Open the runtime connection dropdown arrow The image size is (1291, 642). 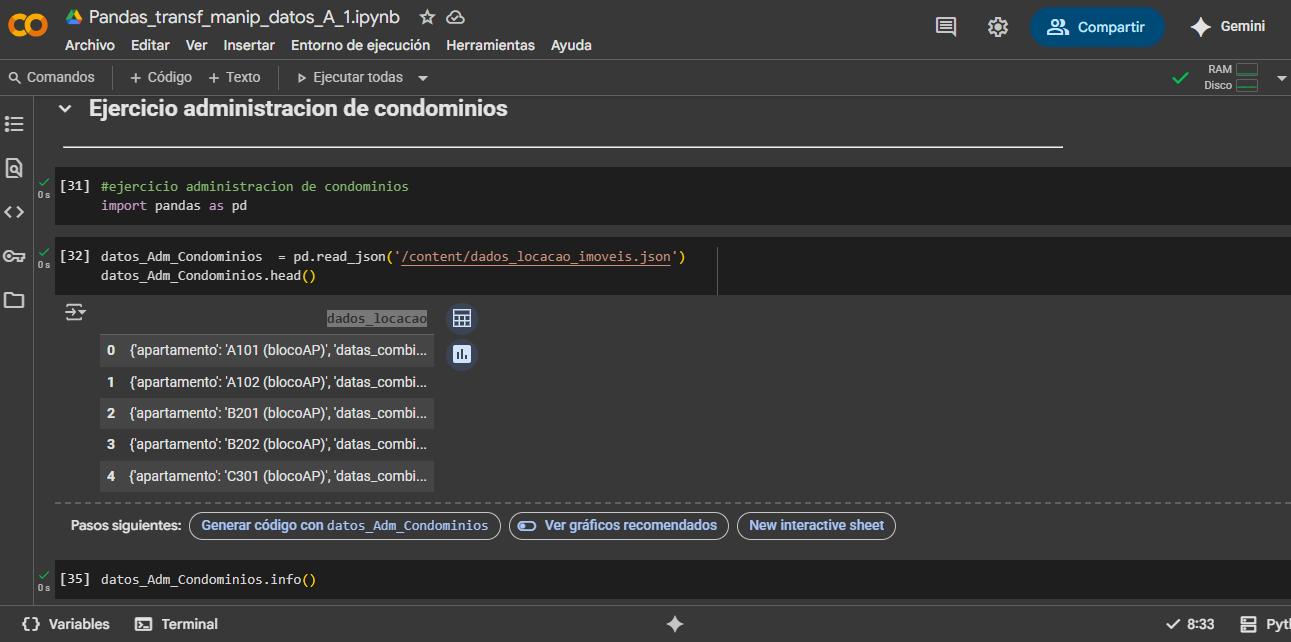pyautogui.click(x=1281, y=78)
